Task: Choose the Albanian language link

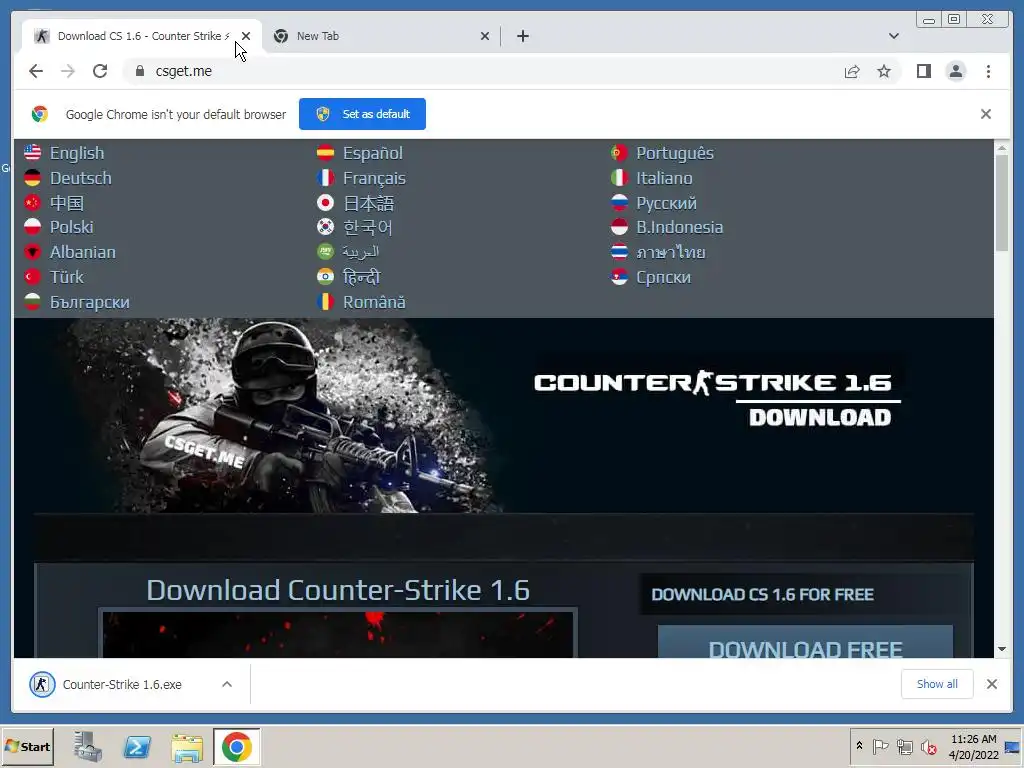Action: tap(83, 252)
